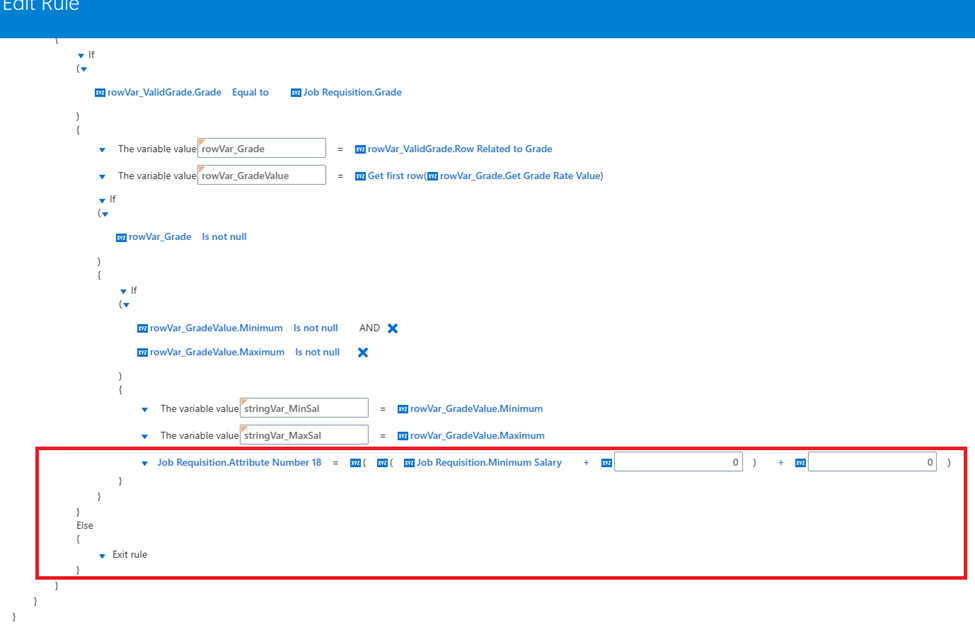The height and width of the screenshot is (625, 975).
Task: Click the XYZ icon next to Row Related to Grade
Action: point(360,148)
